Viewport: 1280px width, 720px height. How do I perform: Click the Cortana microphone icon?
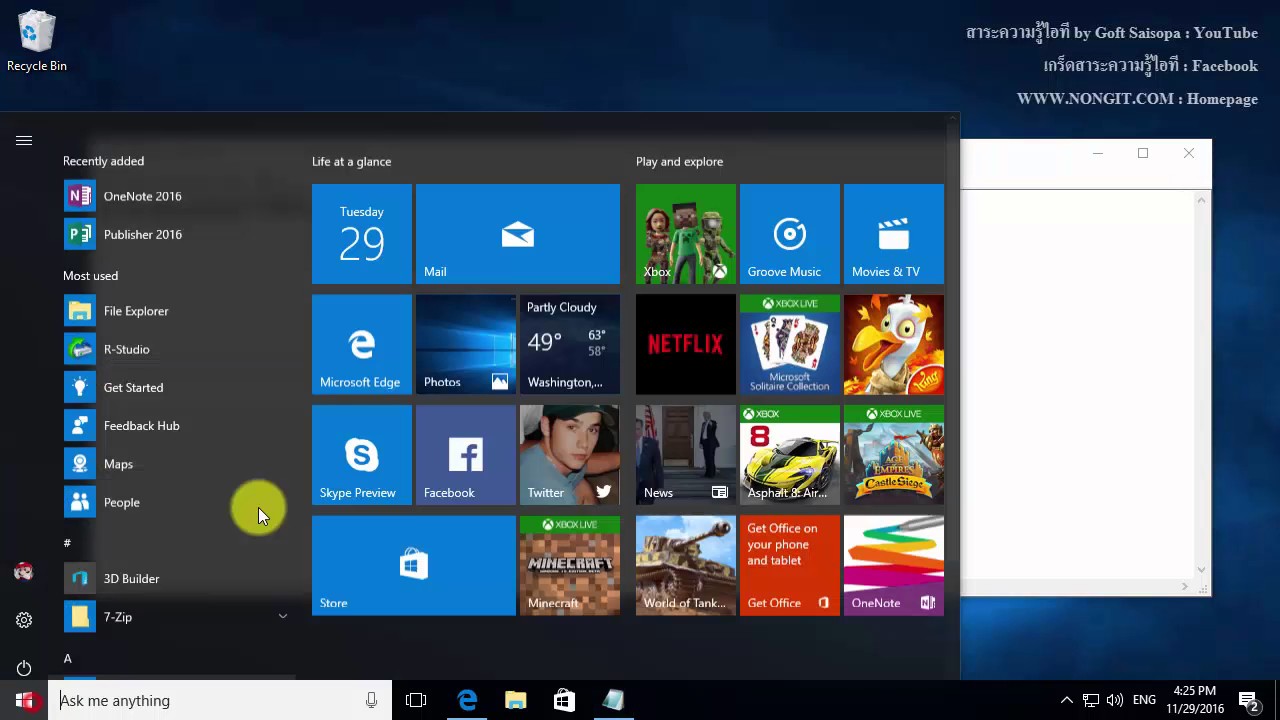pos(371,700)
